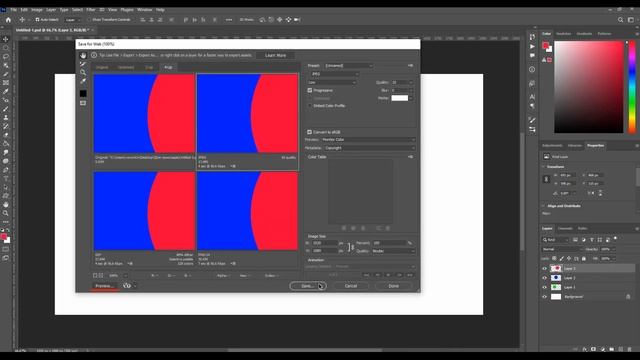
Task: Switch to the Optimized tab
Action: click(126, 67)
